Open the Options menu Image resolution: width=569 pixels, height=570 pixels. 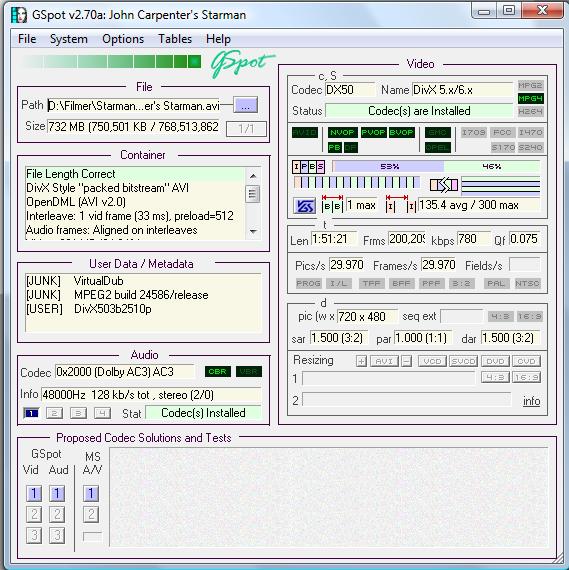click(123, 39)
